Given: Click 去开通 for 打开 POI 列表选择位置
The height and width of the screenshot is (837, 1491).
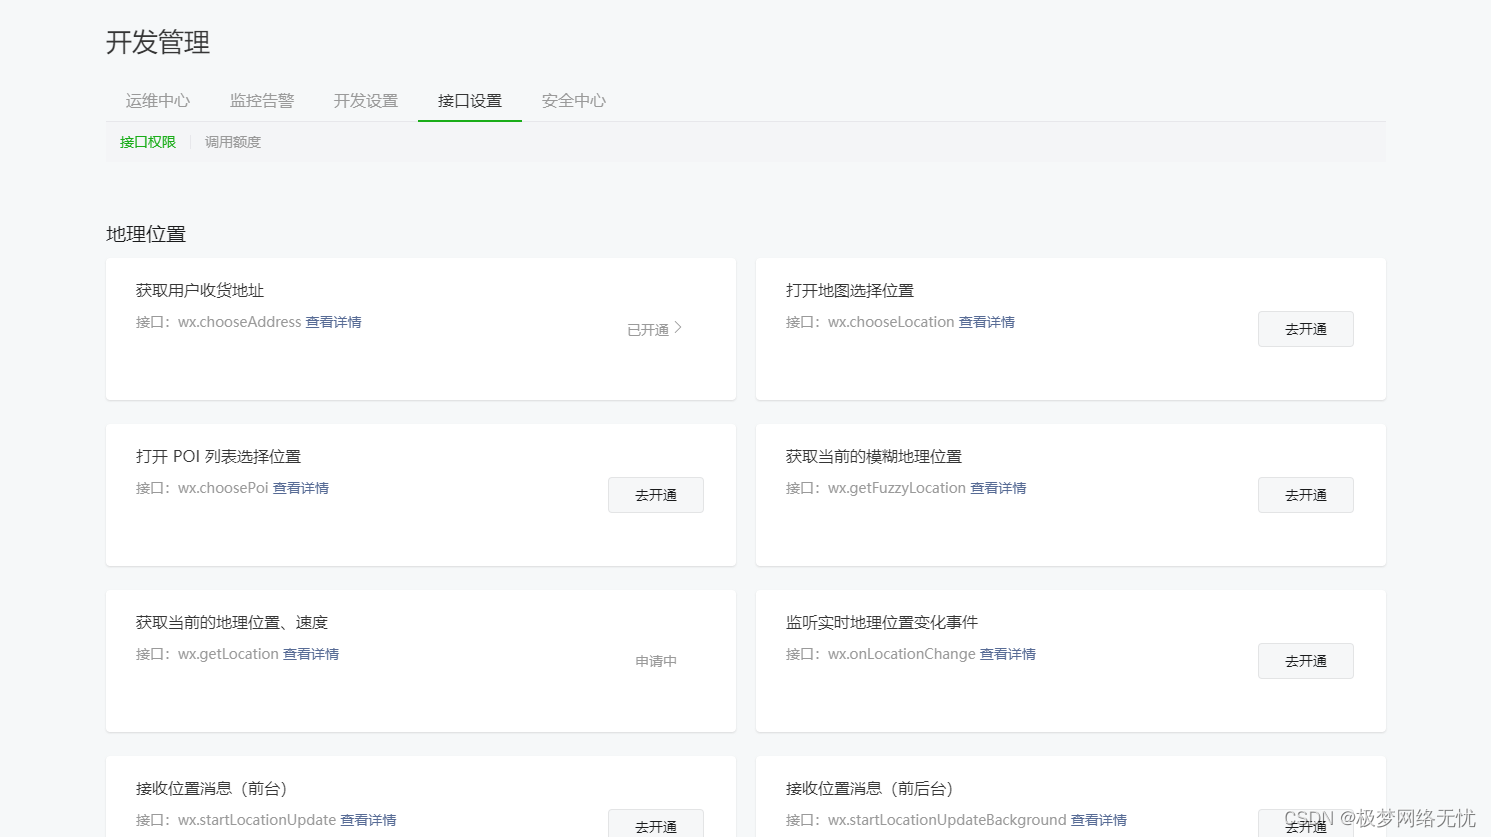Looking at the screenshot, I should (x=656, y=495).
